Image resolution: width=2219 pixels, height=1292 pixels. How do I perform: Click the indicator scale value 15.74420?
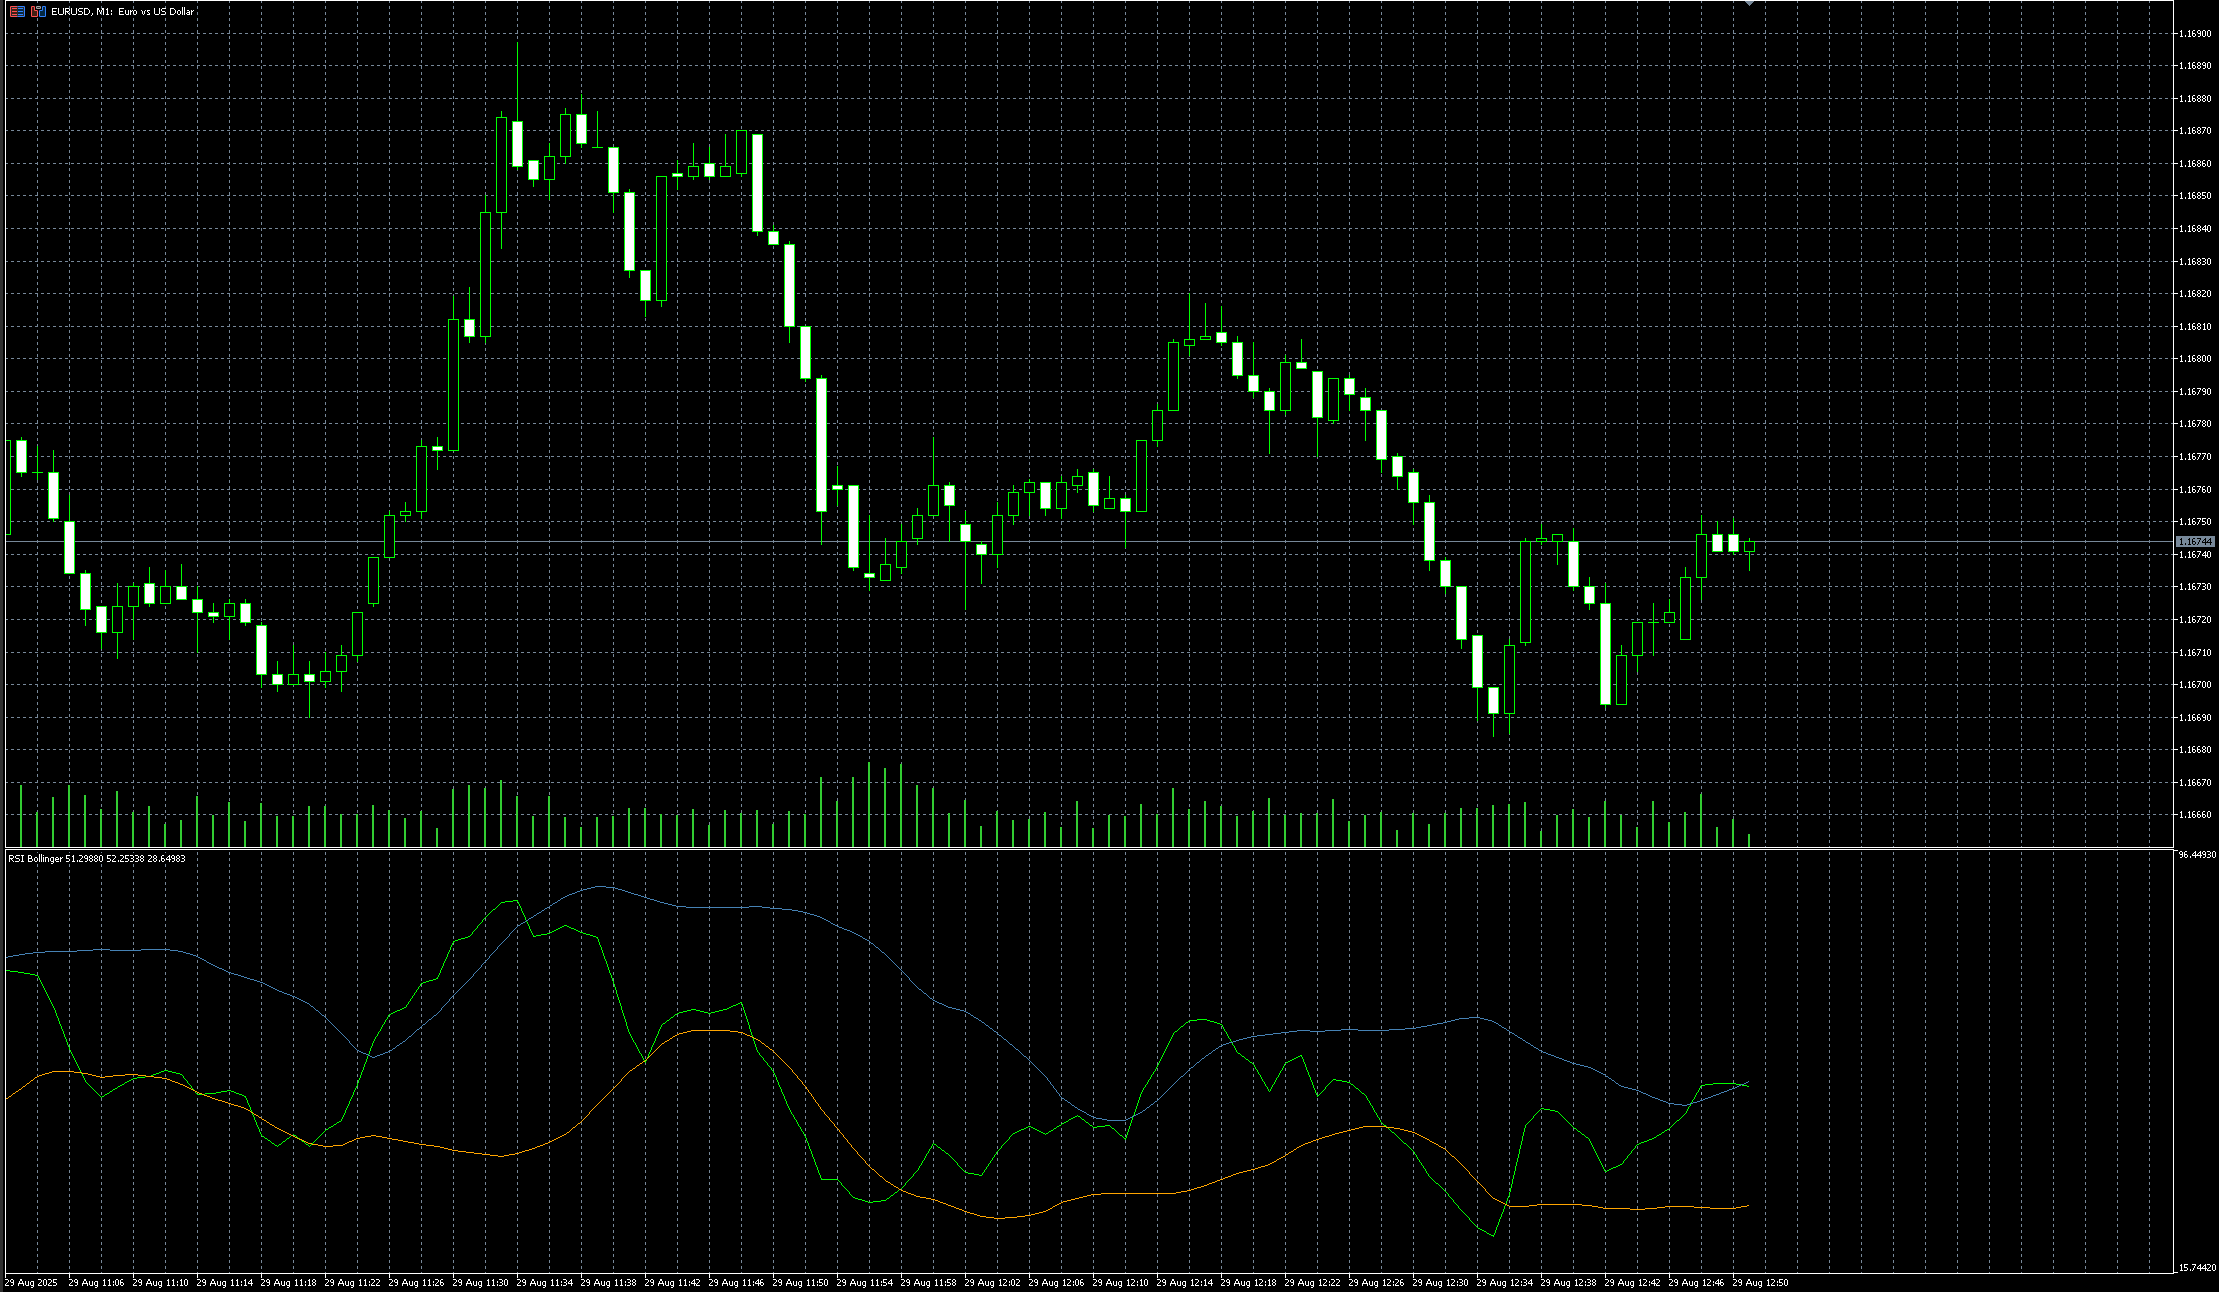tap(2197, 1268)
